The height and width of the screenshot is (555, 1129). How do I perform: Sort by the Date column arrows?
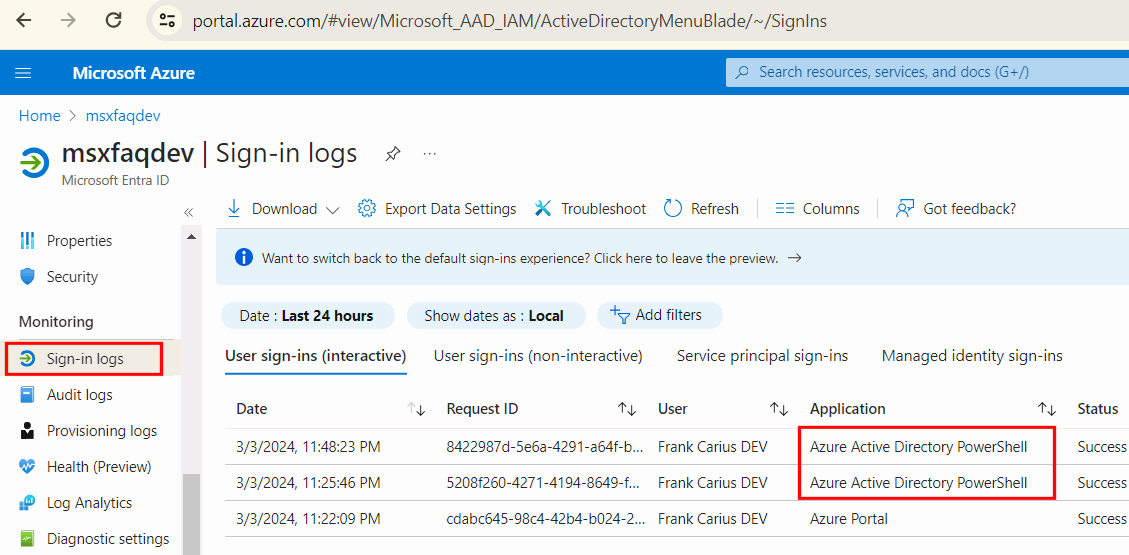pos(416,409)
